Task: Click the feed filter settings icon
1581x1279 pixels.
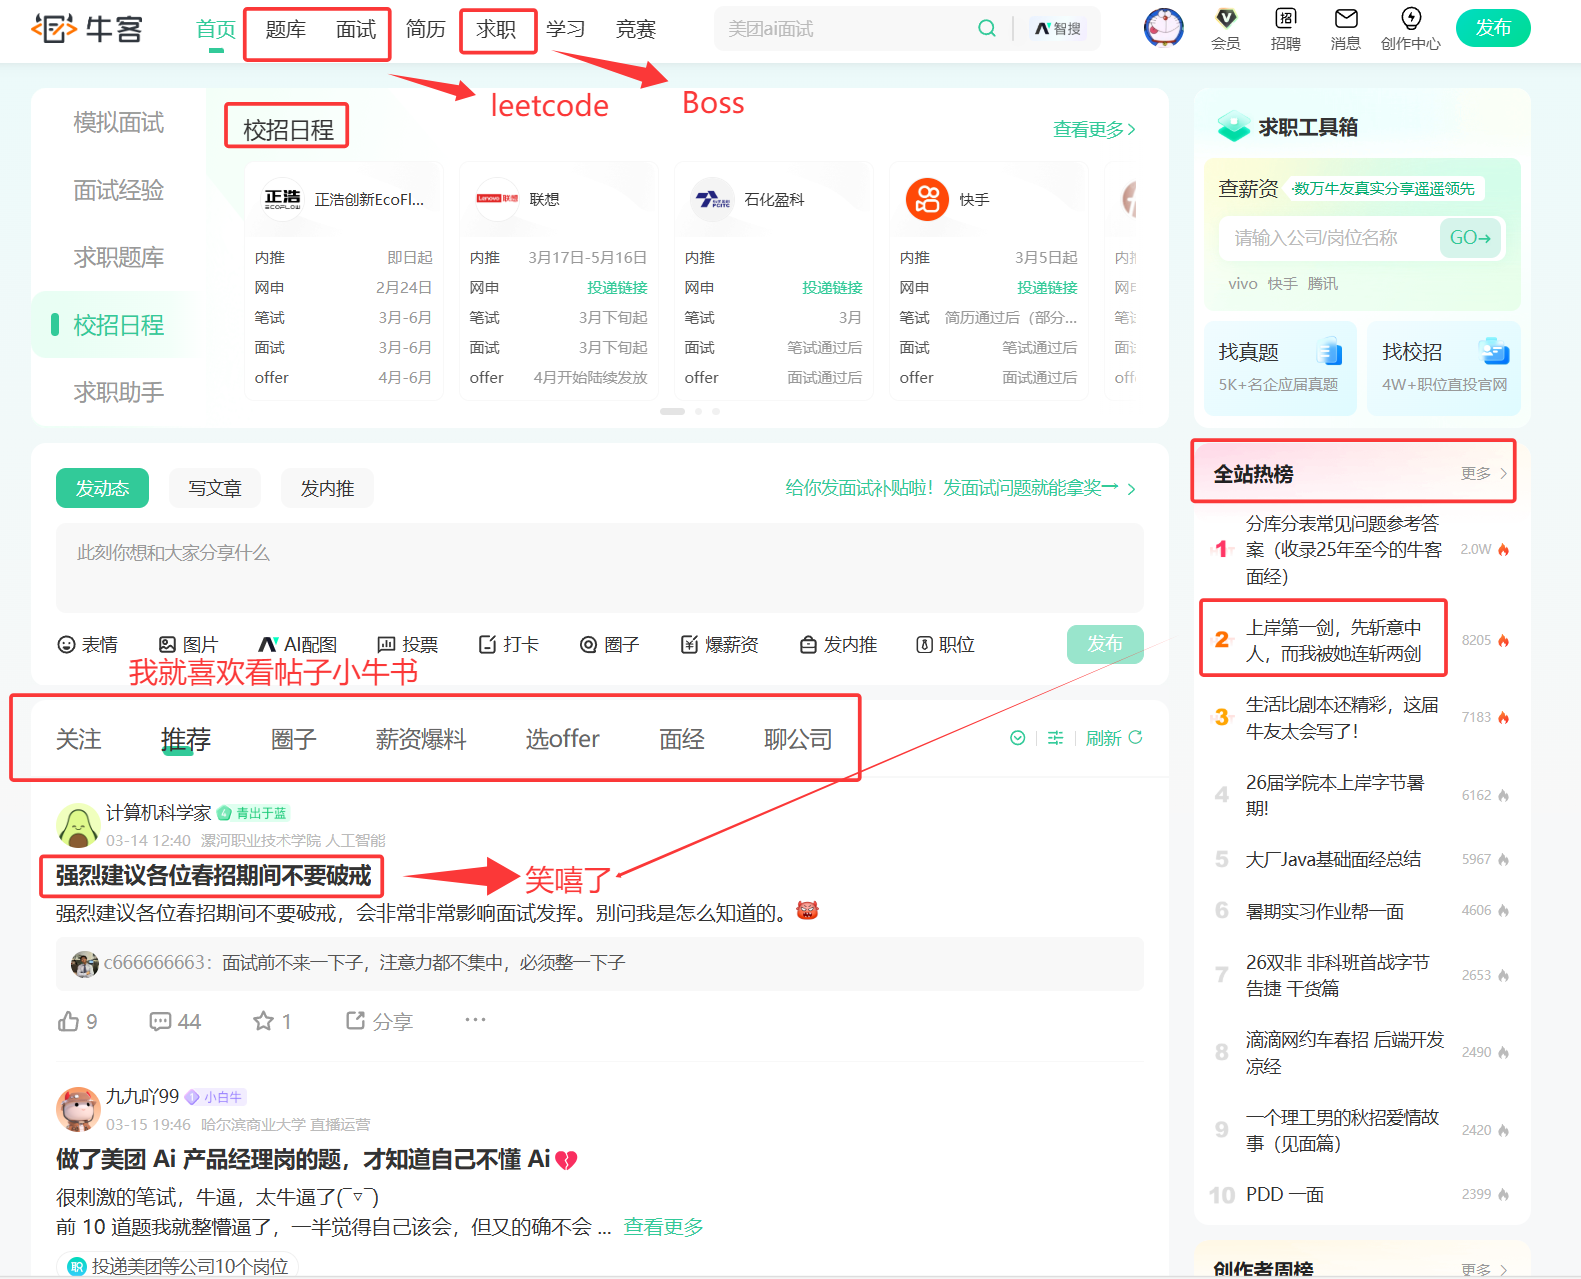Action: [1055, 738]
